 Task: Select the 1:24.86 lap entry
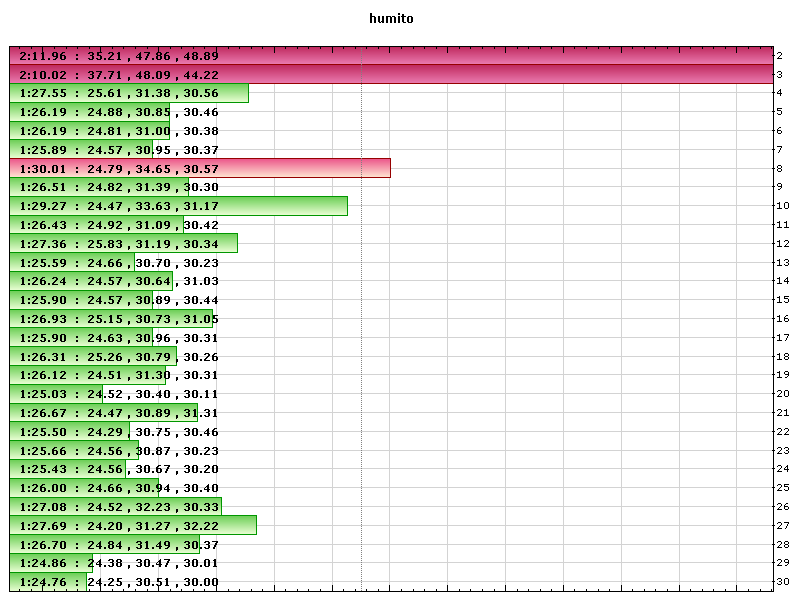point(100,563)
